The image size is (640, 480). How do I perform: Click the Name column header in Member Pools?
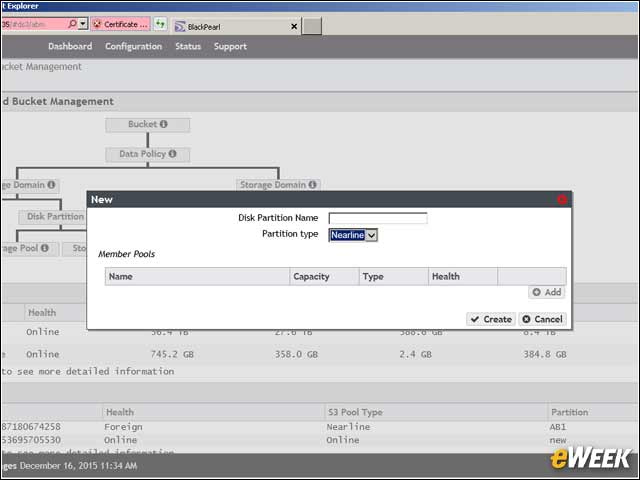tap(197, 277)
